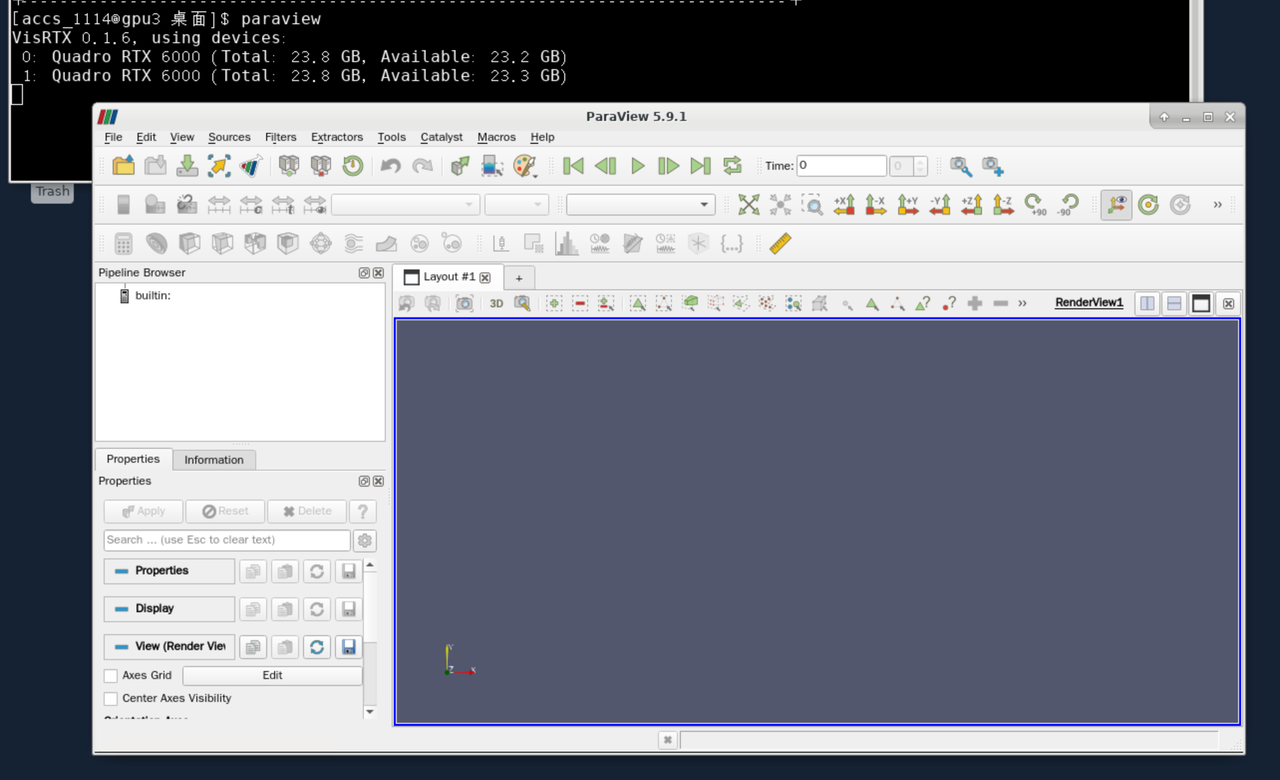The height and width of the screenshot is (780, 1280).
Task: Collapse the Properties section header
Action: point(169,571)
